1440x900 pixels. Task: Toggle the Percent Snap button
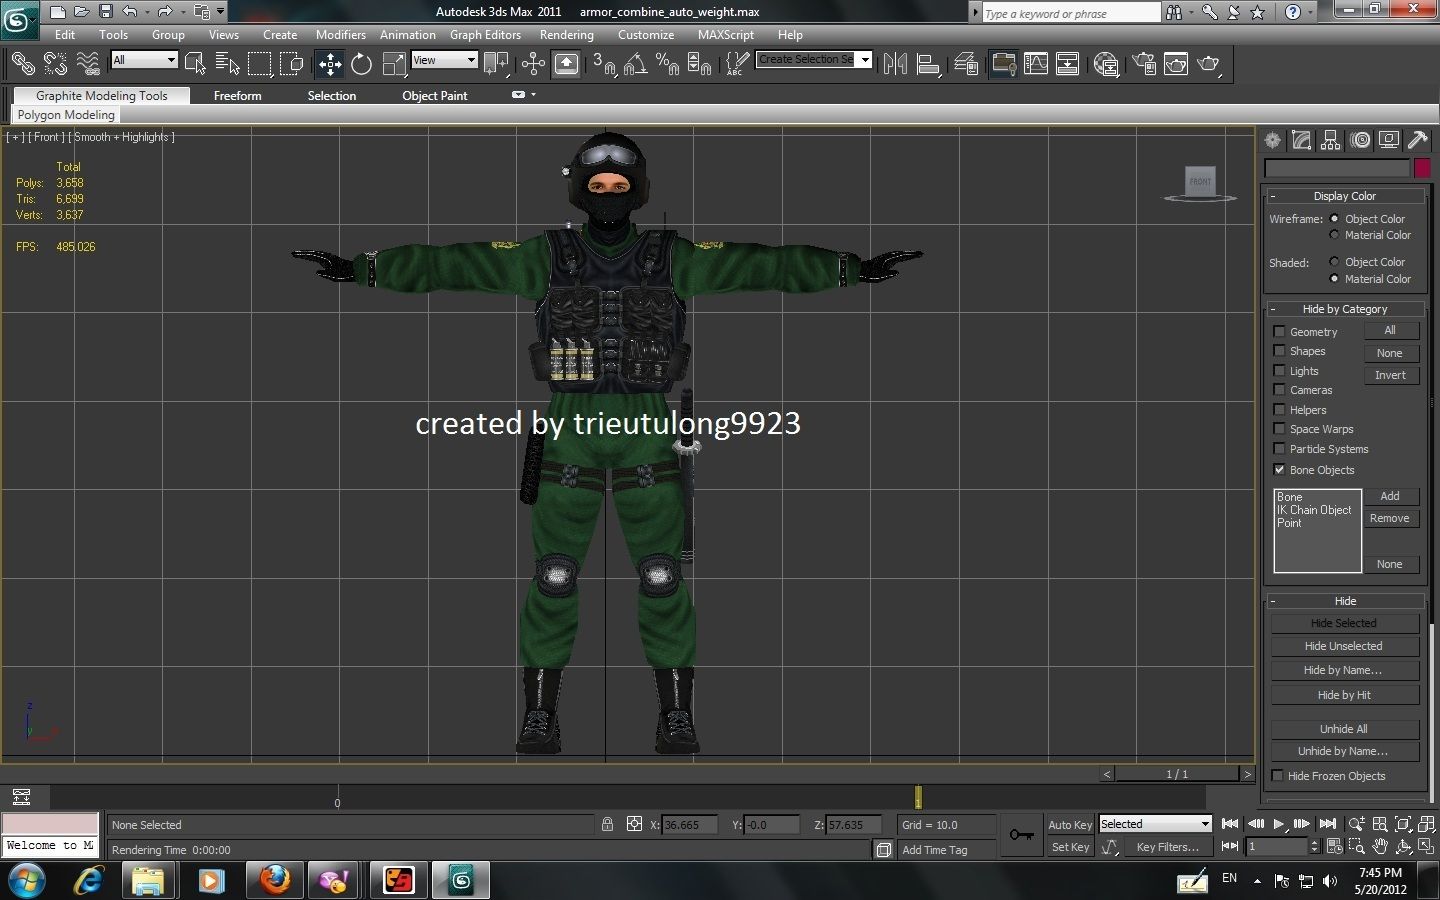click(667, 64)
